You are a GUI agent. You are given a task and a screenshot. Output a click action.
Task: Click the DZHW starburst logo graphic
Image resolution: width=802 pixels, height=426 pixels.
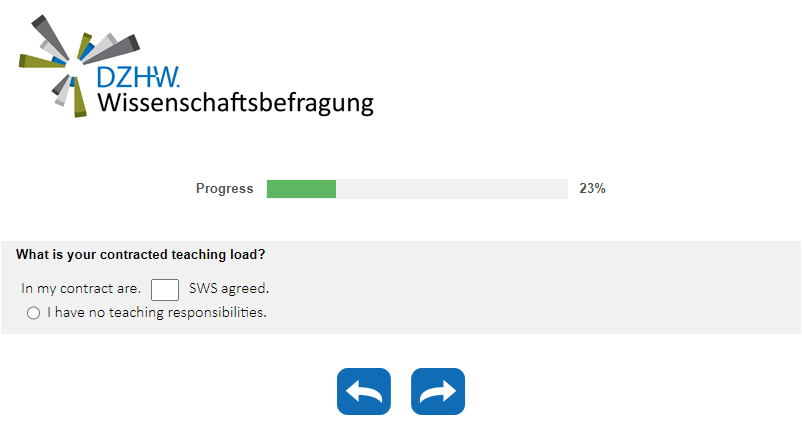click(x=70, y=62)
